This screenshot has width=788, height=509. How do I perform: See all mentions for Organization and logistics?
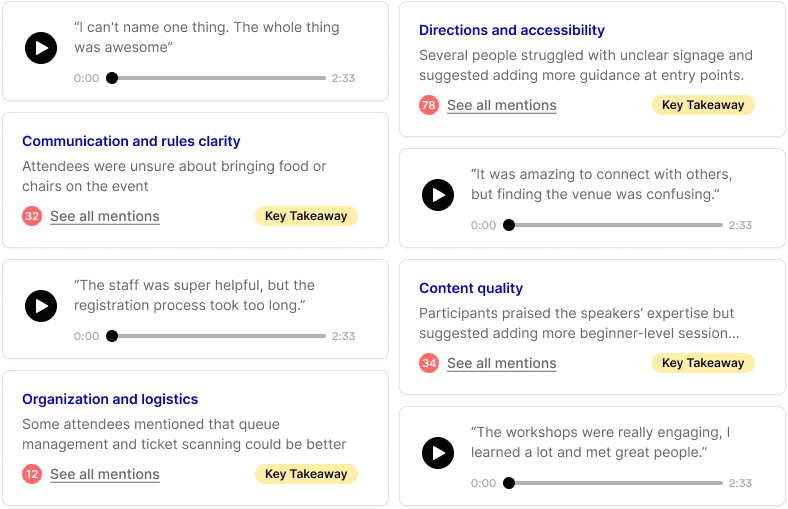tap(104, 474)
